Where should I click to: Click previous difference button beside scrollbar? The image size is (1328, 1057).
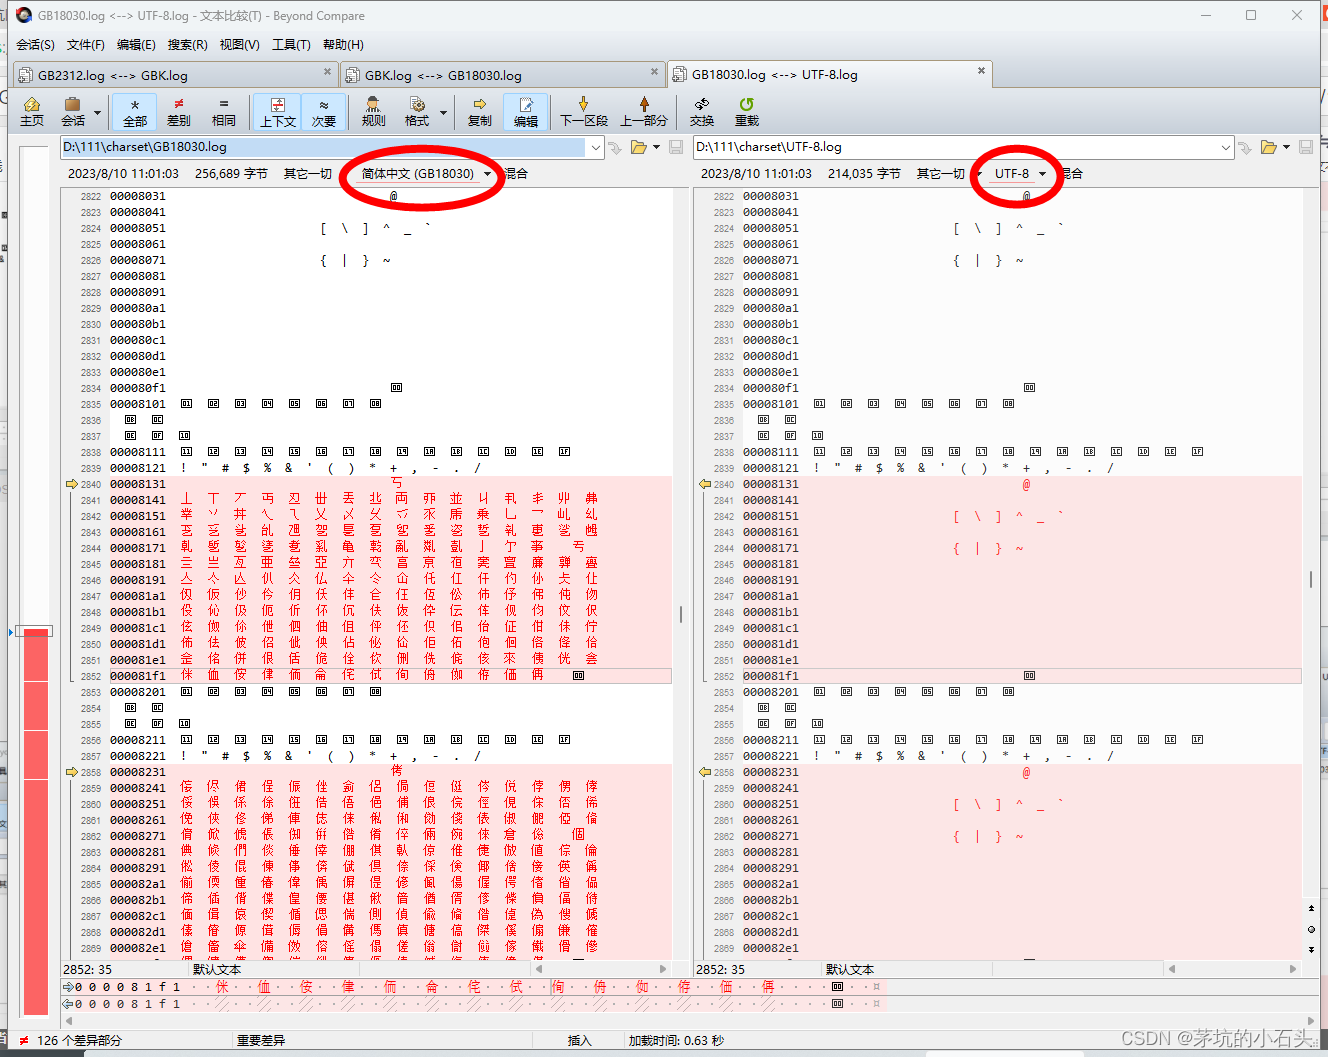[1311, 908]
